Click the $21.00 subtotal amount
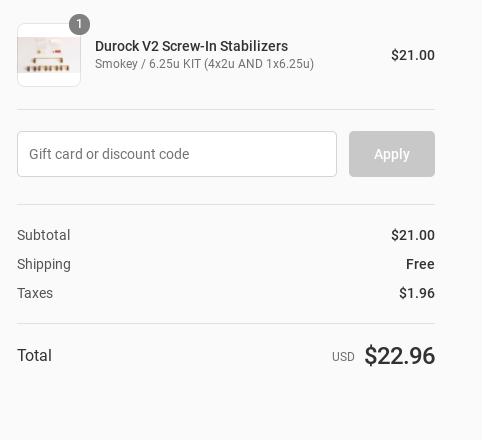 click(x=413, y=235)
